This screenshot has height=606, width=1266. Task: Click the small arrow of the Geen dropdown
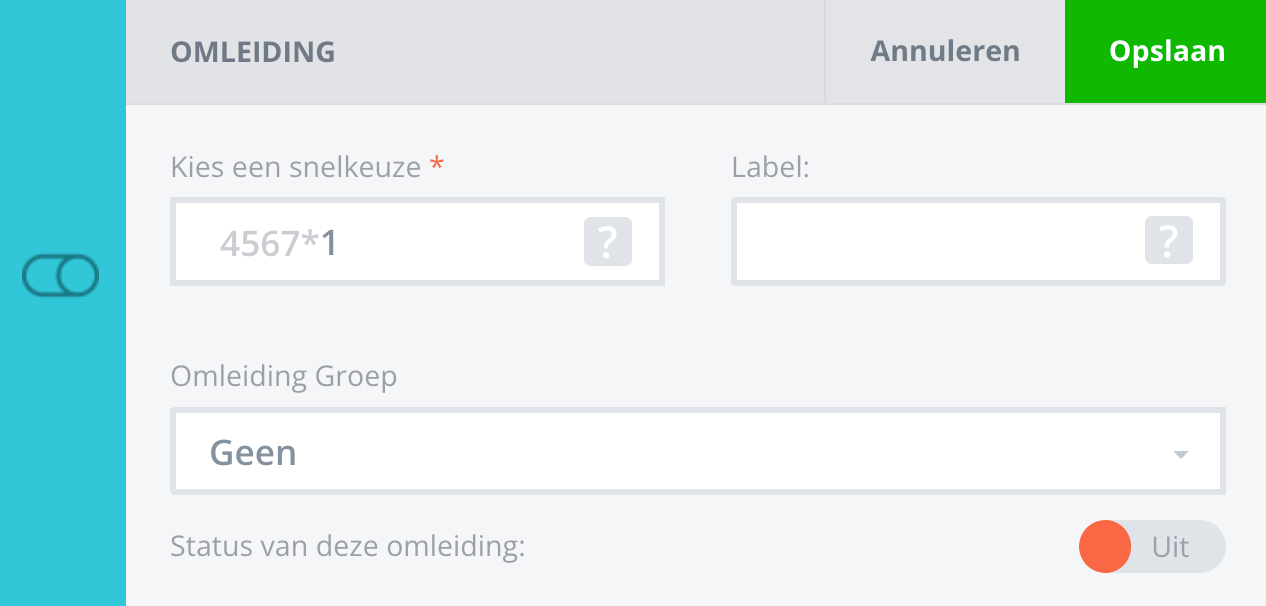point(1180,454)
